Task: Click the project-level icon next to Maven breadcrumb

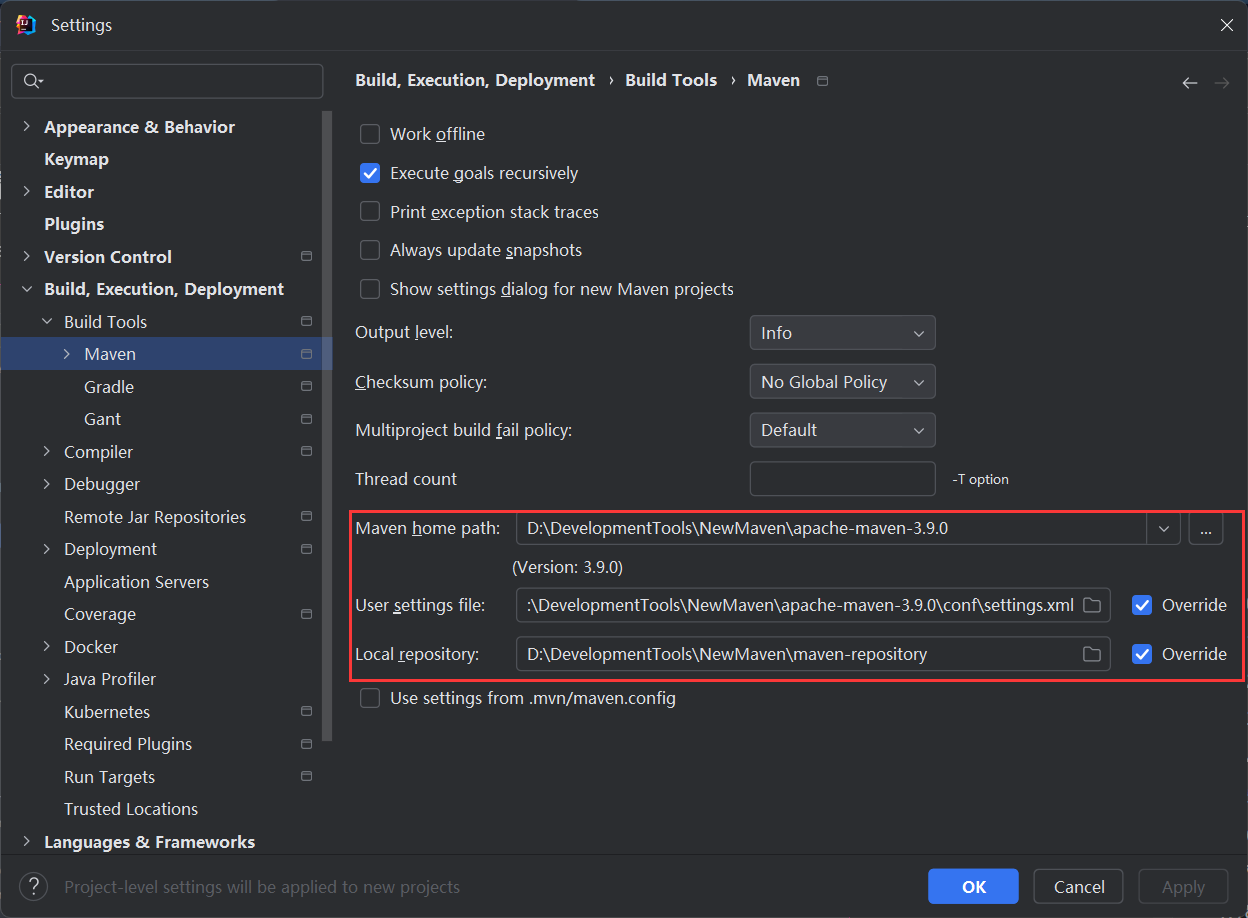Action: tap(822, 81)
